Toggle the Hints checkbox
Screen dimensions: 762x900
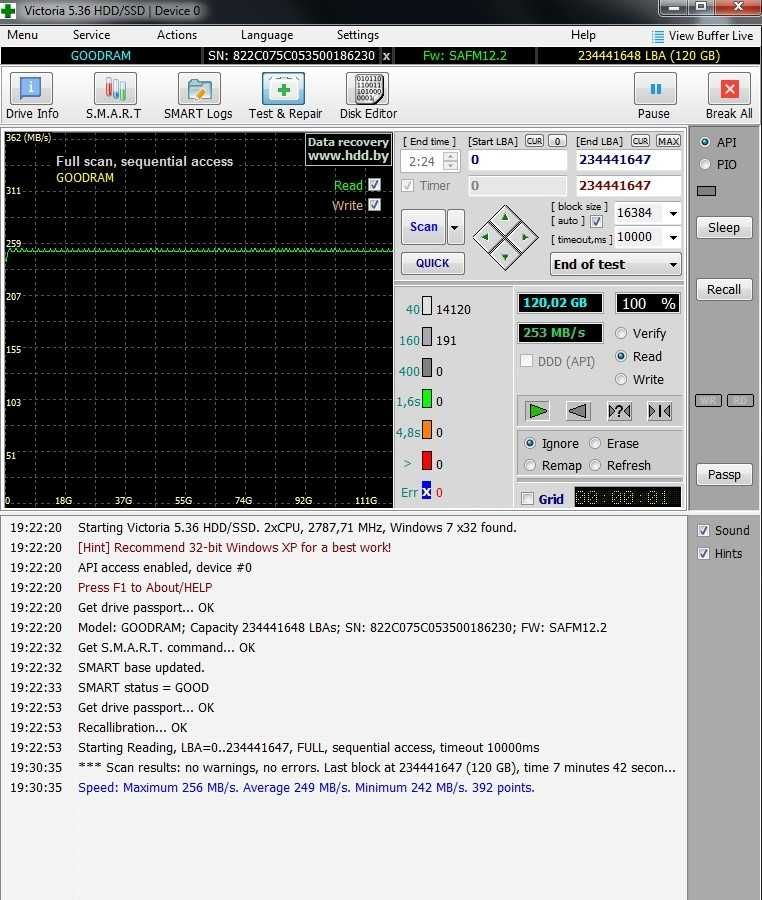point(703,553)
